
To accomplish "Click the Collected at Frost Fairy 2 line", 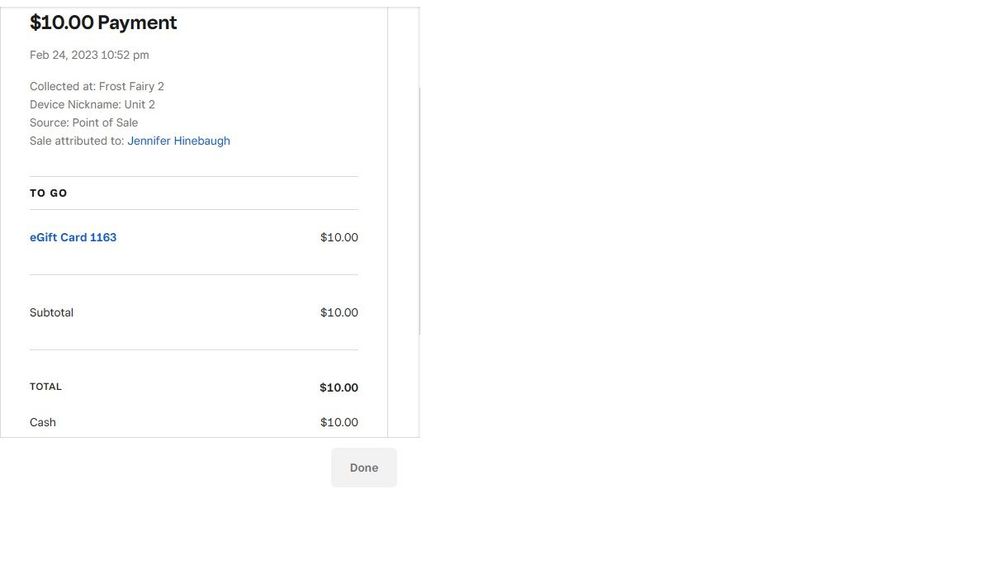I will [97, 87].
